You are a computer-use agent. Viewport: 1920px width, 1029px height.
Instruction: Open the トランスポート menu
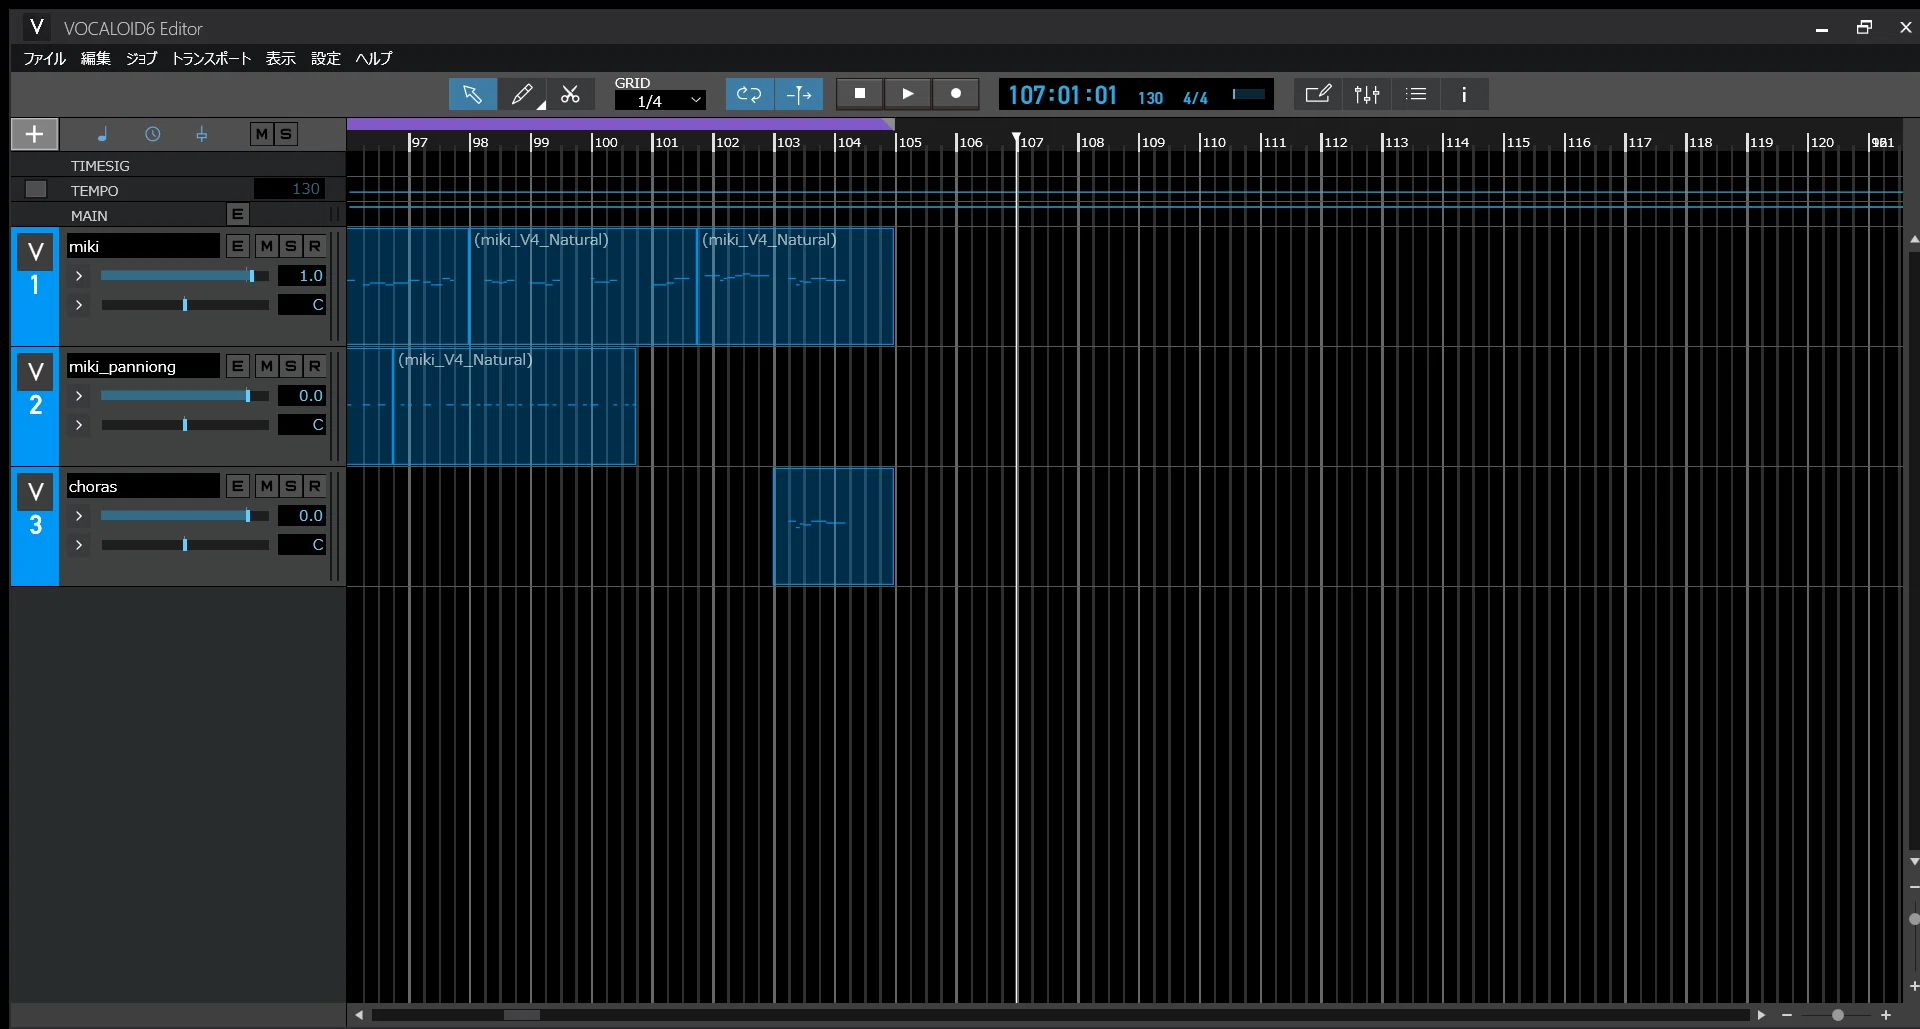(211, 58)
